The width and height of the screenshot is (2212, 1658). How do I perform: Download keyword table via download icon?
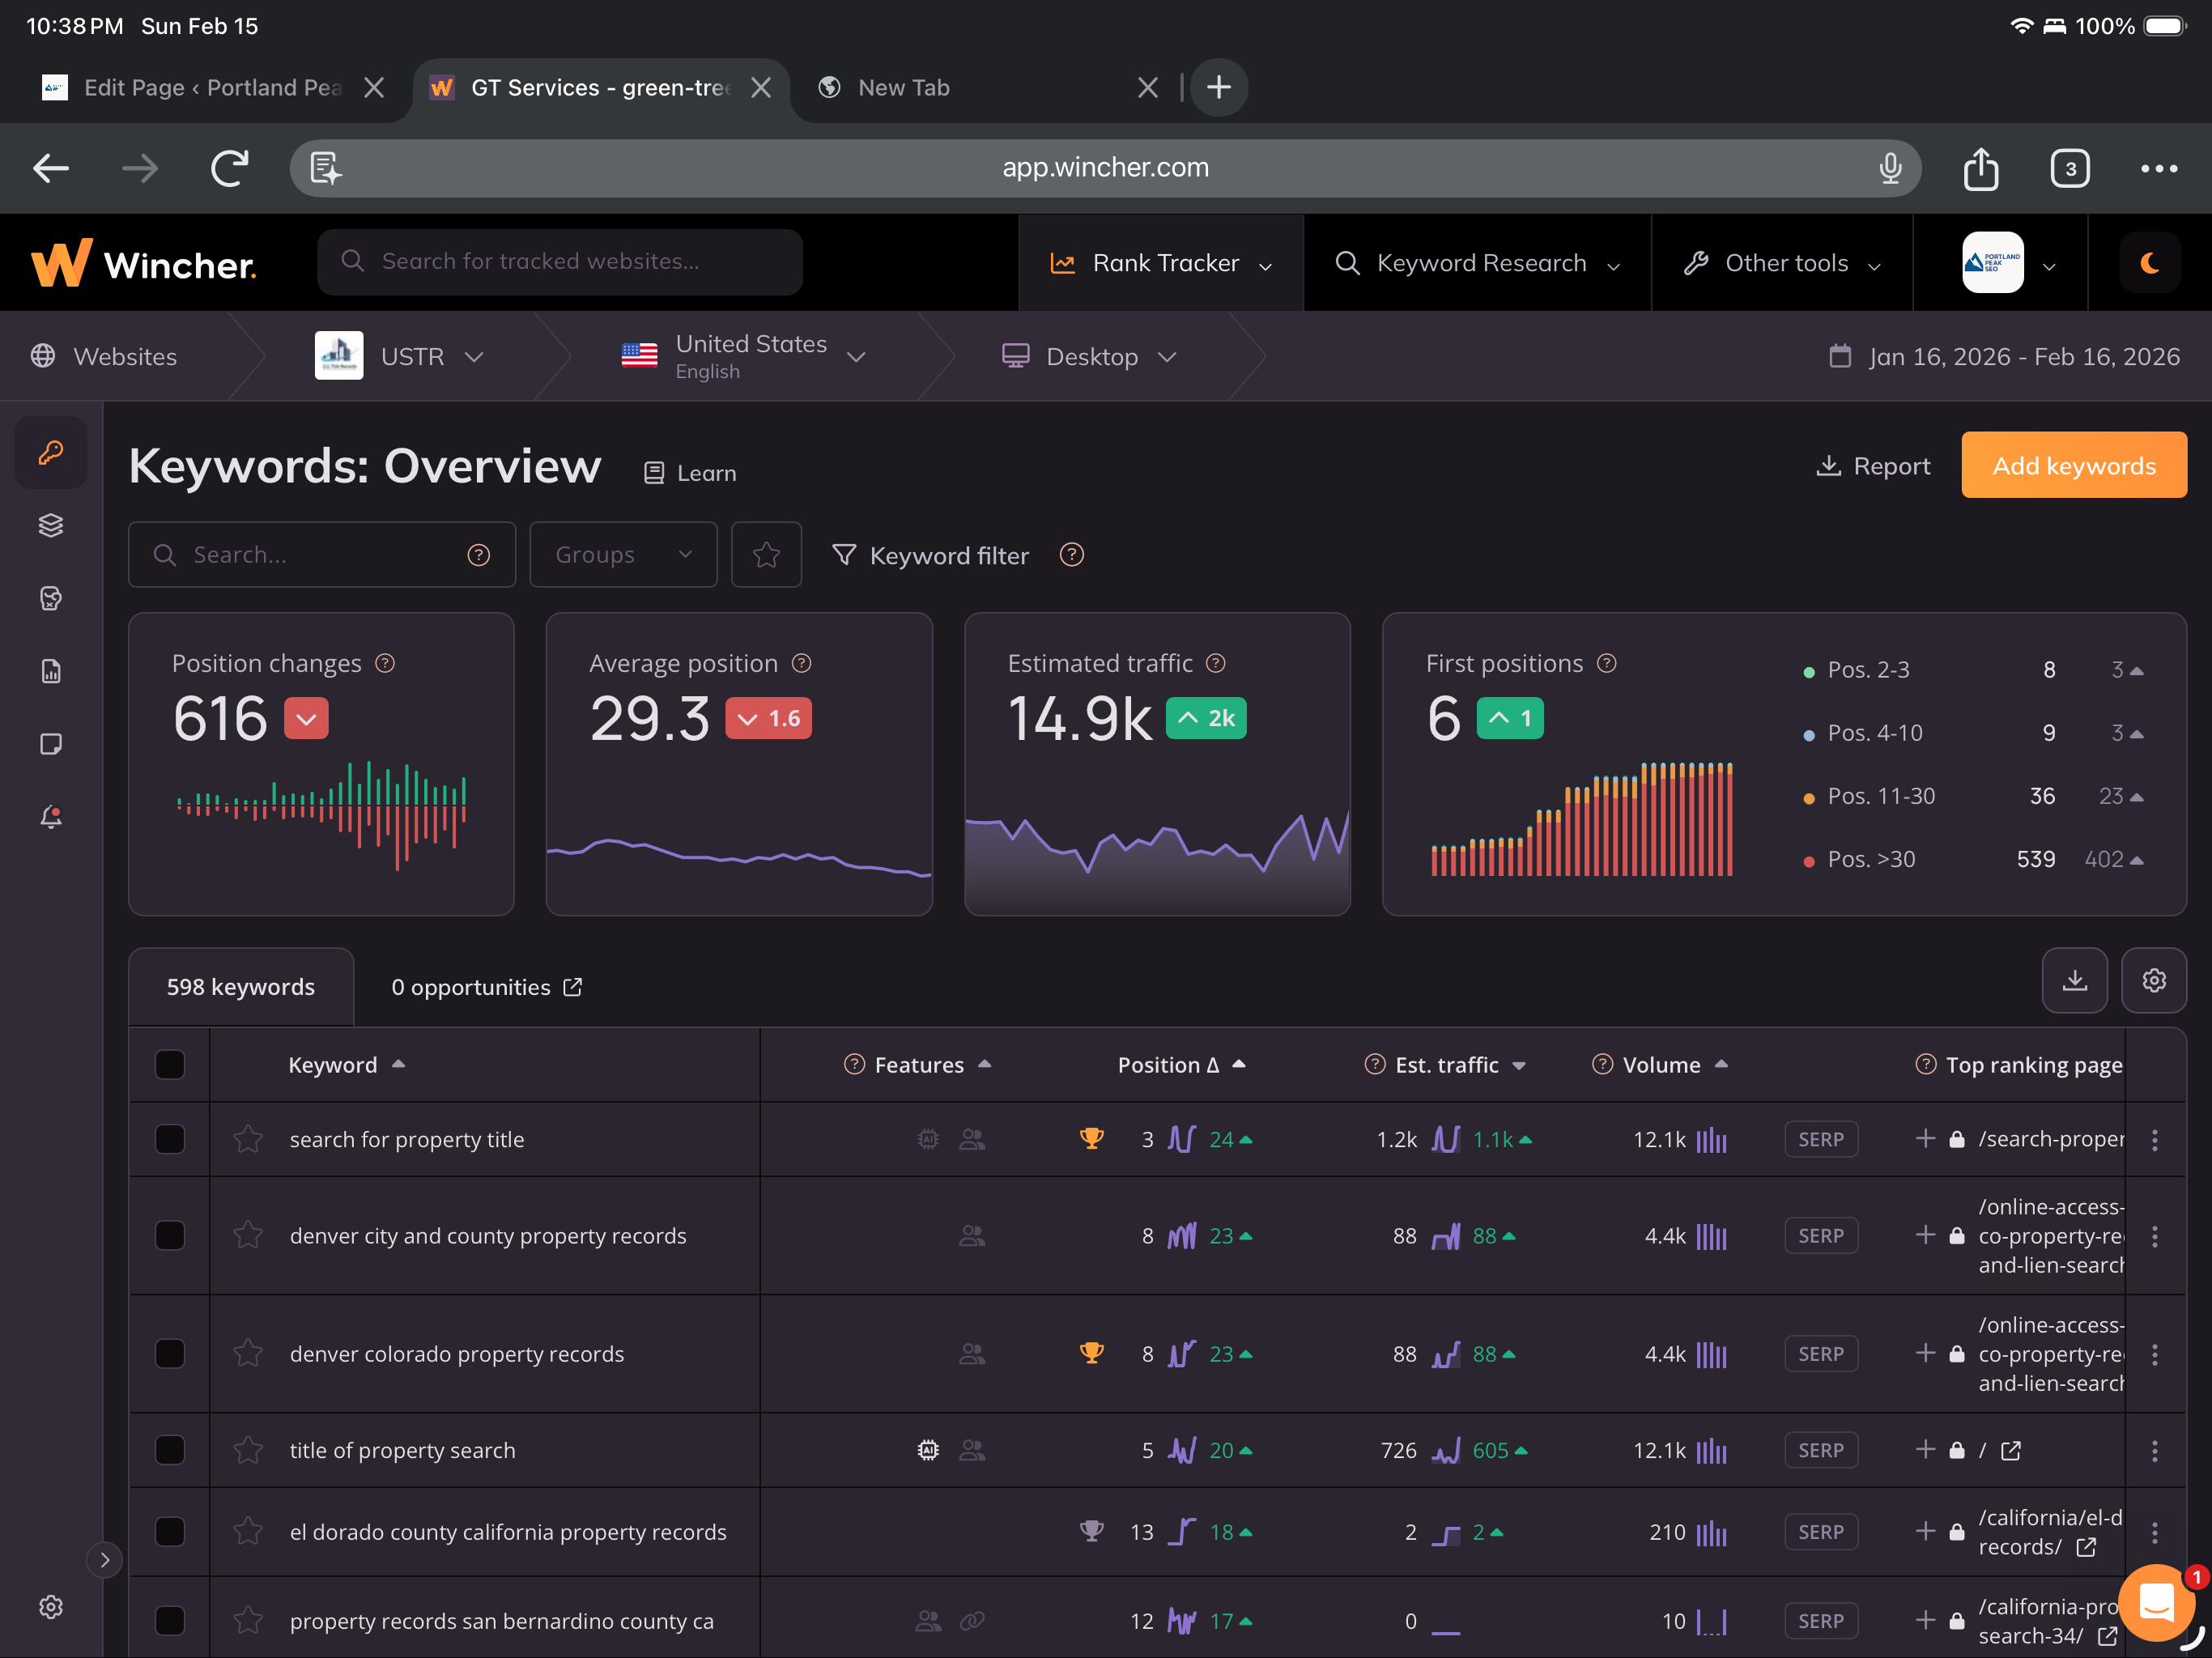pyautogui.click(x=2074, y=980)
